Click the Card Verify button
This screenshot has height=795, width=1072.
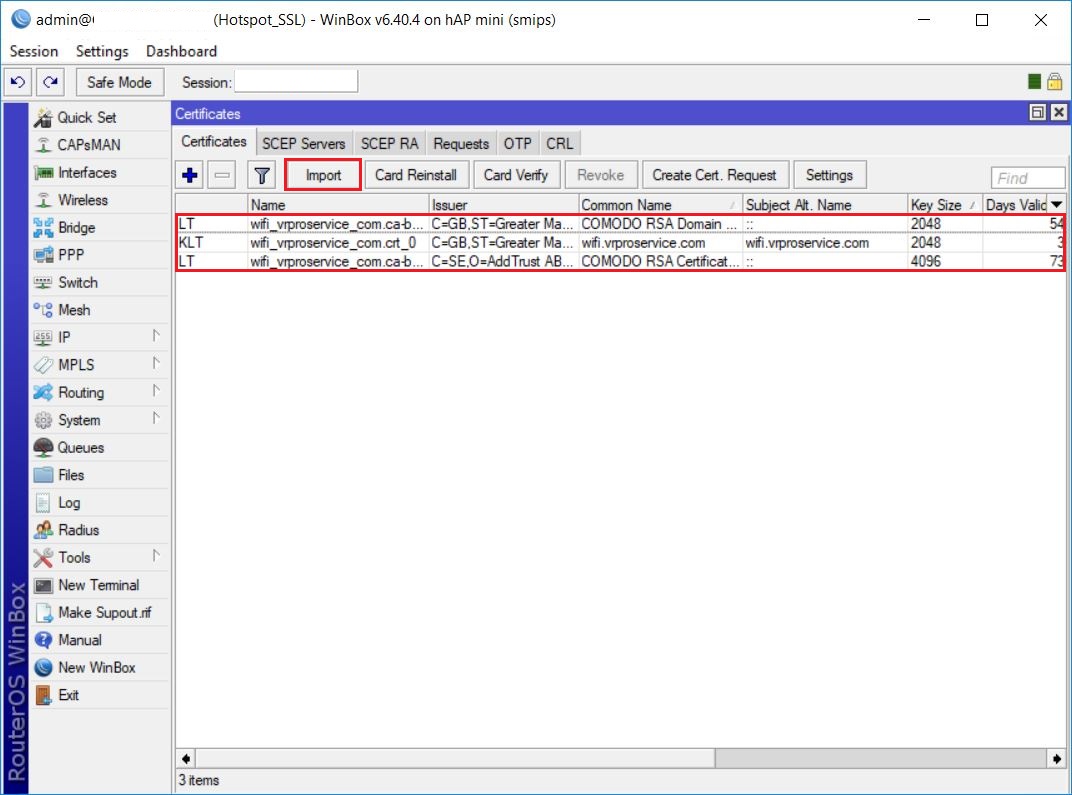[x=515, y=175]
